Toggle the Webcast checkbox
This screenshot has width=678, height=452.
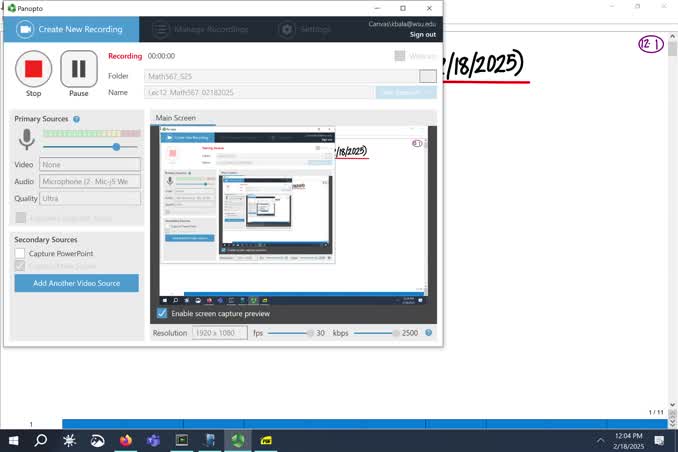pos(400,56)
